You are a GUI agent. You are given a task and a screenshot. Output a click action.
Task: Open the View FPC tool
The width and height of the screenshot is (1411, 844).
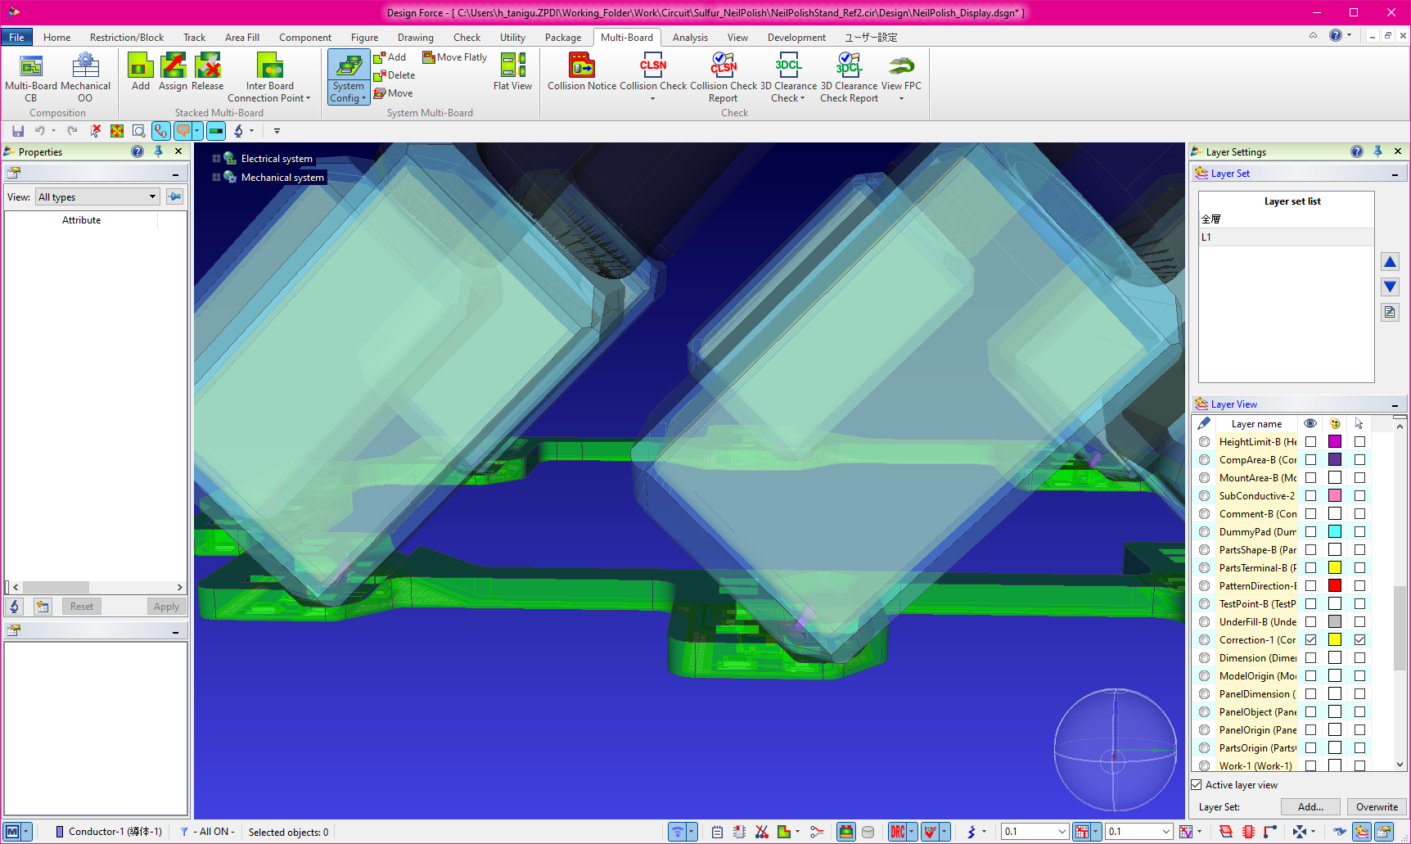coord(901,76)
